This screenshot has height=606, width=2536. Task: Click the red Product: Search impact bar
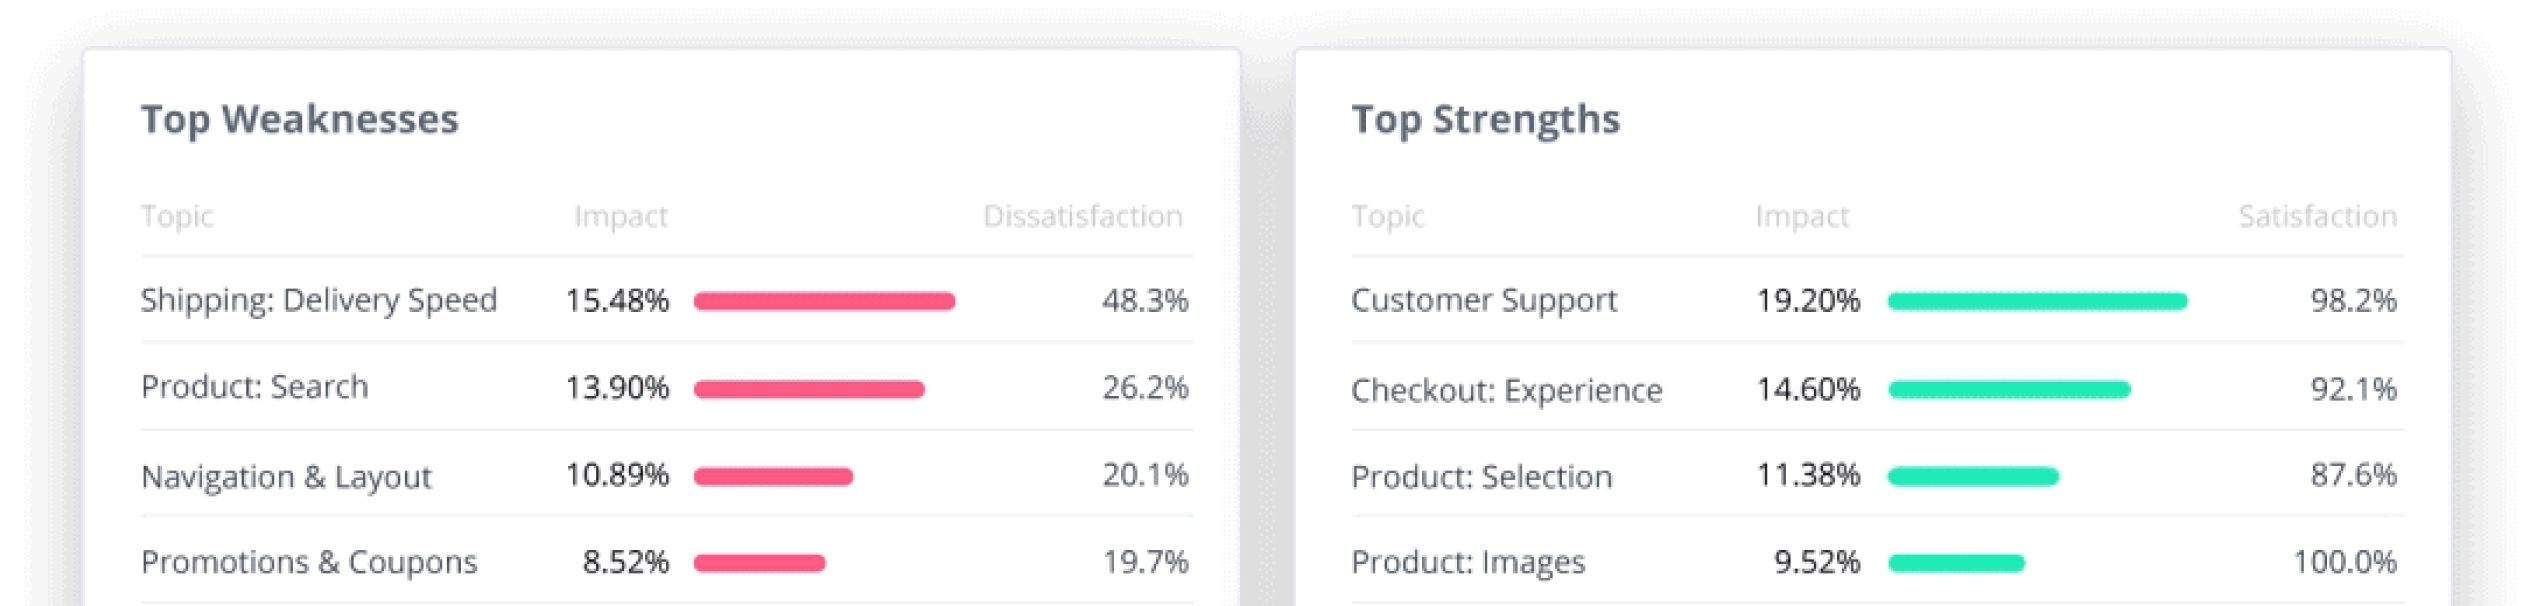coord(808,389)
